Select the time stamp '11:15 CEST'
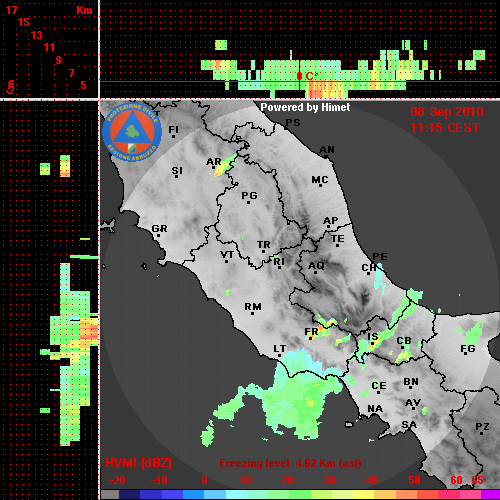500x500 pixels. coord(445,128)
